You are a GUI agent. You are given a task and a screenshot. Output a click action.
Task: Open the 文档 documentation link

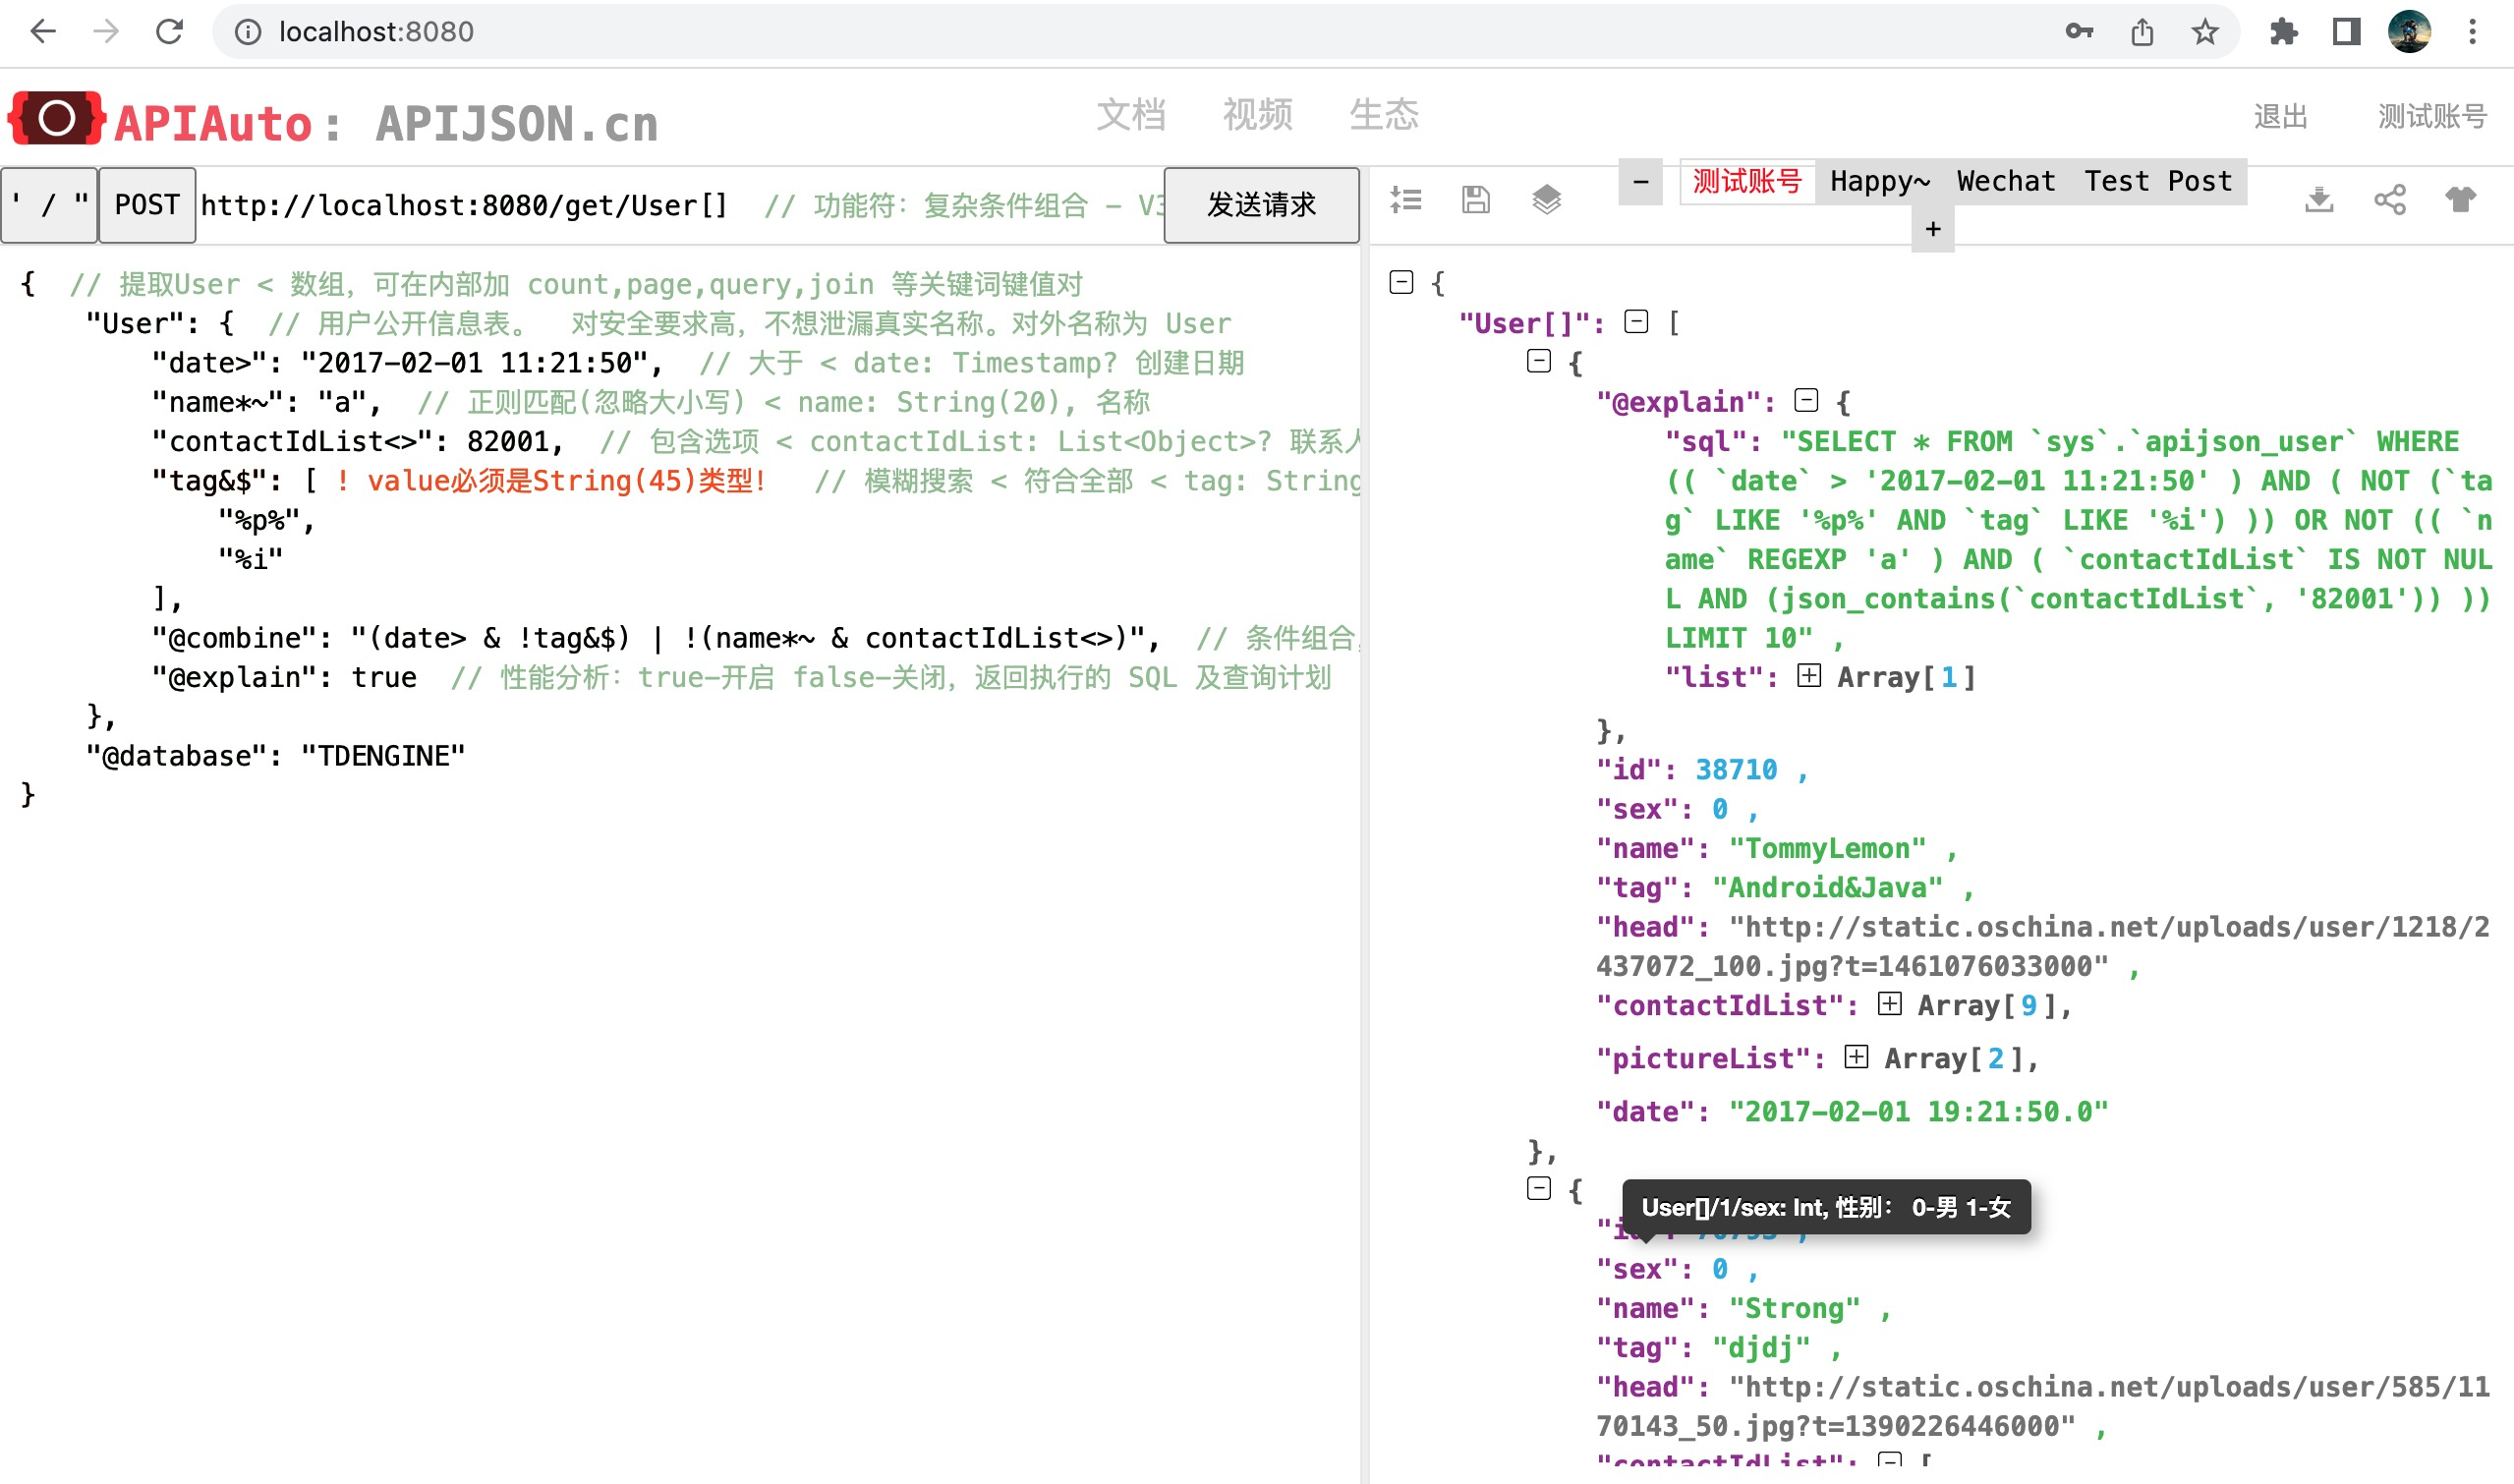1132,115
